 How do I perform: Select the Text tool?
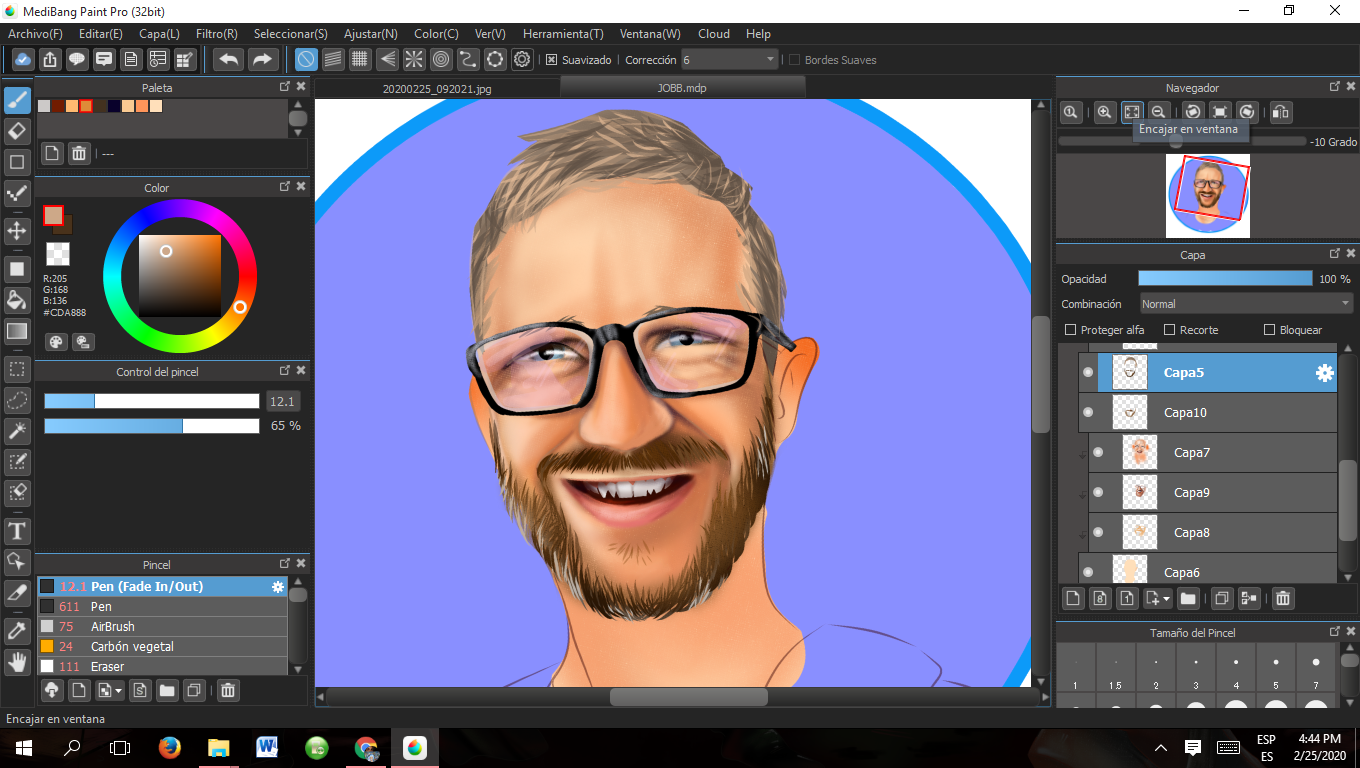pos(17,530)
